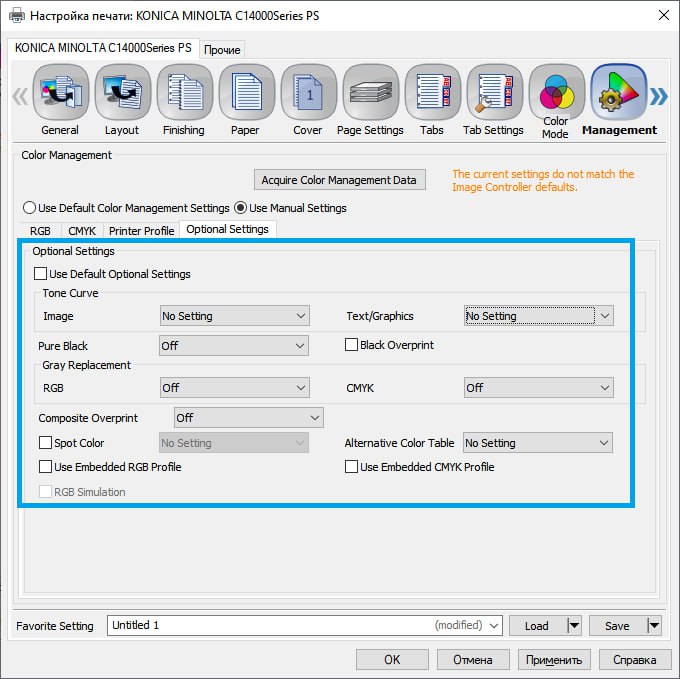Screen dimensions: 680x679
Task: Open the Alternative Color Table dropdown
Action: 538,443
